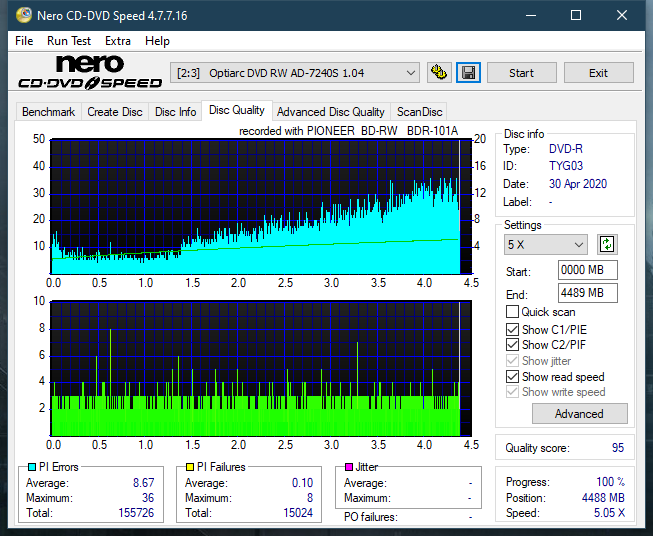
Task: Click the Jitter magenta legend swatch
Action: pyautogui.click(x=349, y=467)
